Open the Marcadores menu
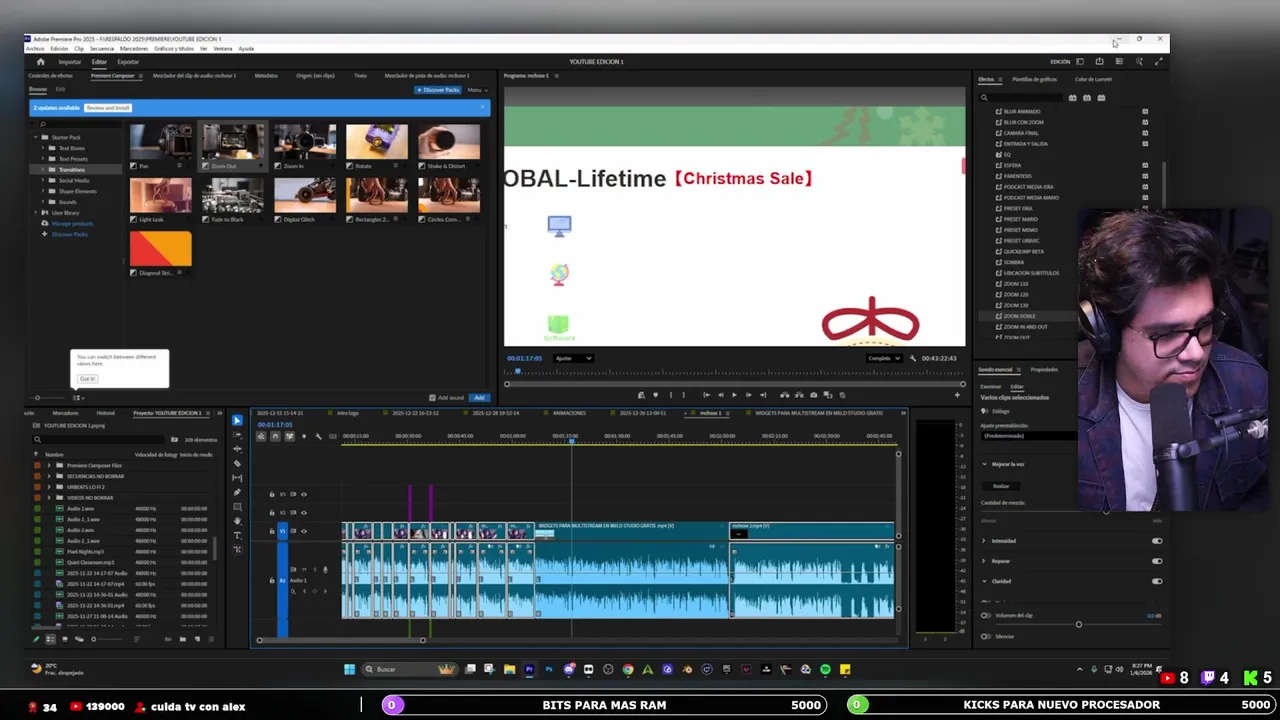1280x720 pixels. coord(134,49)
